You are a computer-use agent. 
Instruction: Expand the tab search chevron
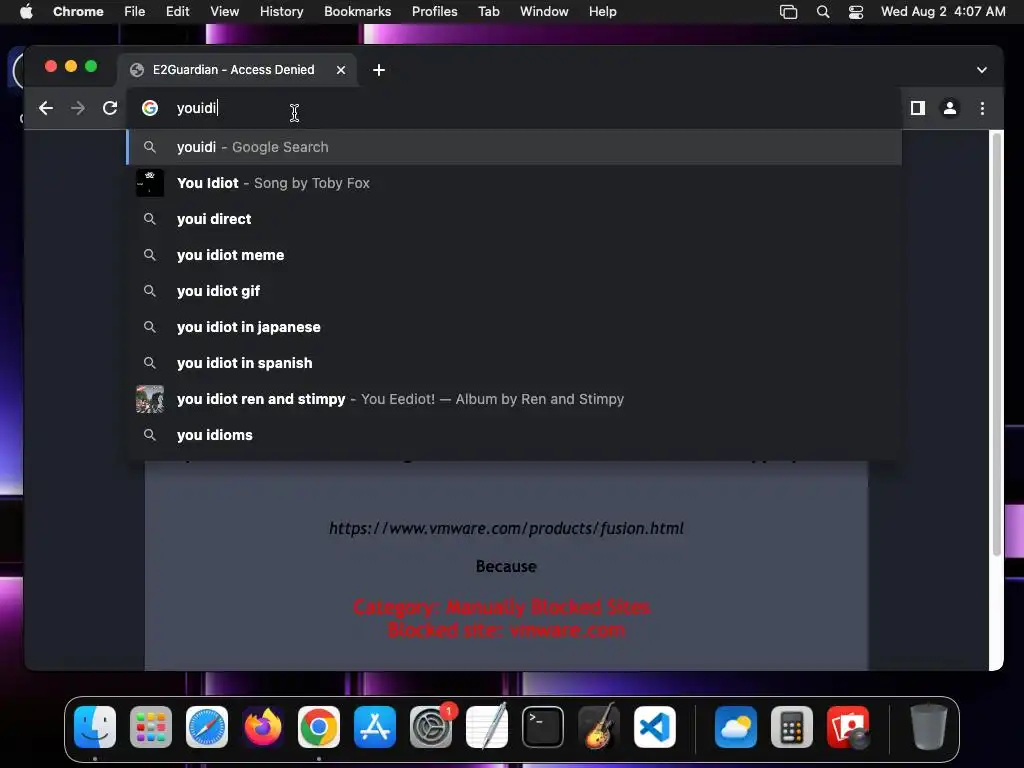pyautogui.click(x=982, y=70)
